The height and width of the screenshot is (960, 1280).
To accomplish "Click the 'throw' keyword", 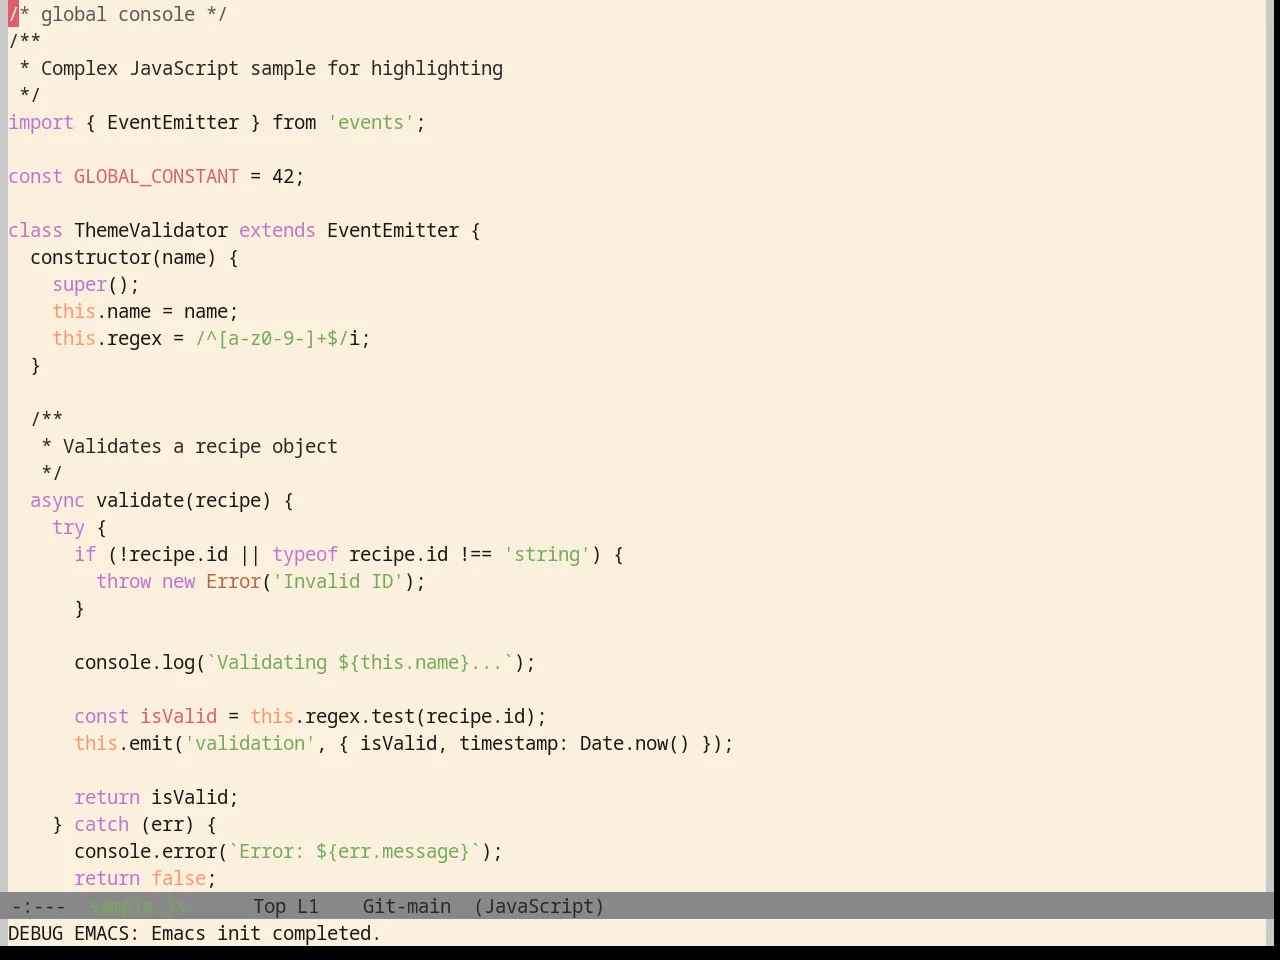I will [x=123, y=582].
